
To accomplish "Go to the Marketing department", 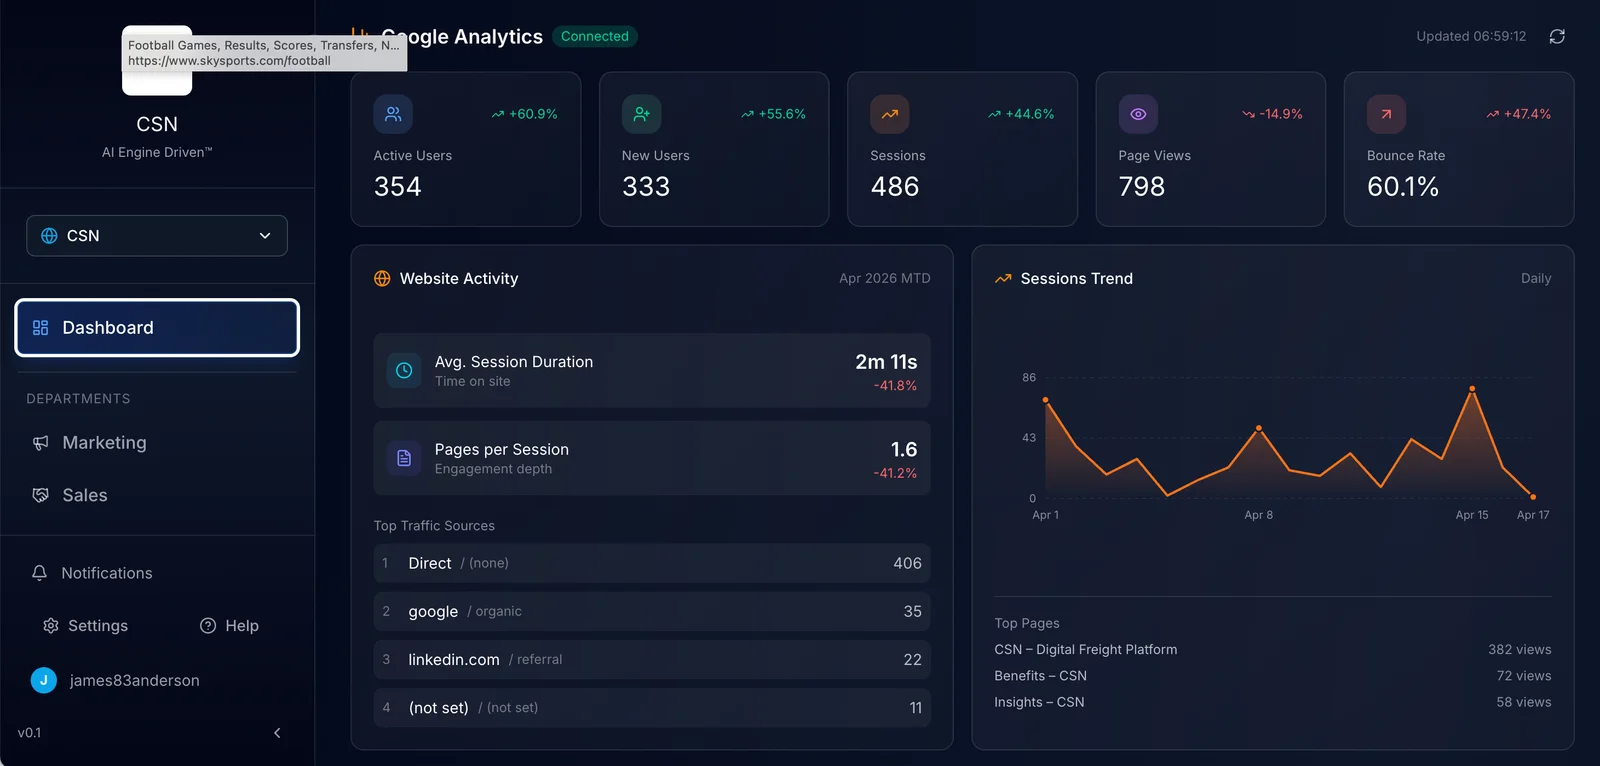I will point(104,443).
